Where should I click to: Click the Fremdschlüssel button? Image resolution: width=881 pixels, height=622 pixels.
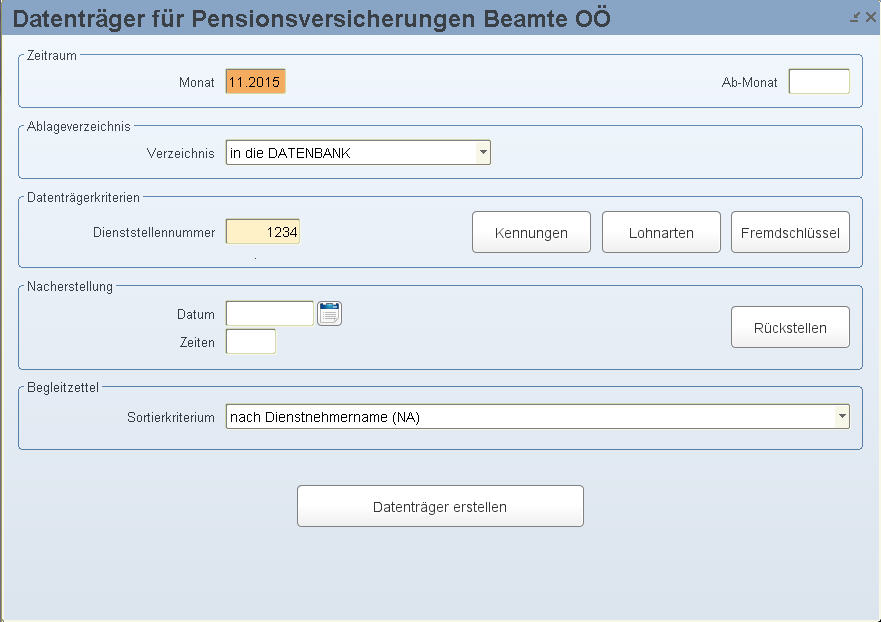pyautogui.click(x=790, y=232)
